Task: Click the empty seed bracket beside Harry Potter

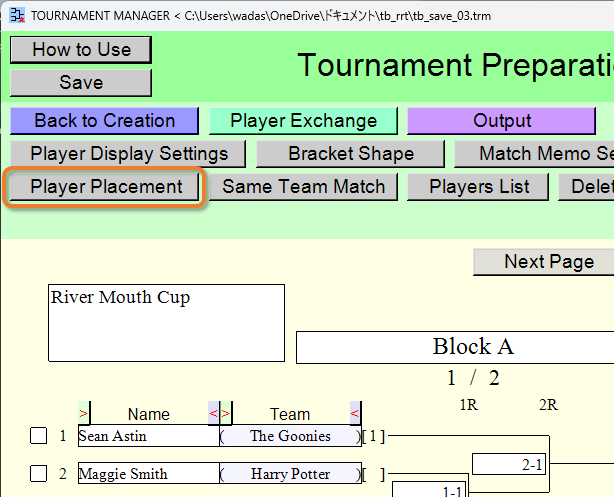Action: coord(374,474)
